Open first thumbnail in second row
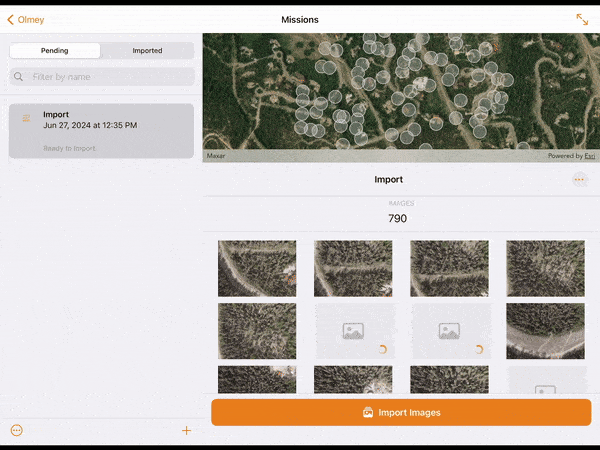 pos(257,331)
